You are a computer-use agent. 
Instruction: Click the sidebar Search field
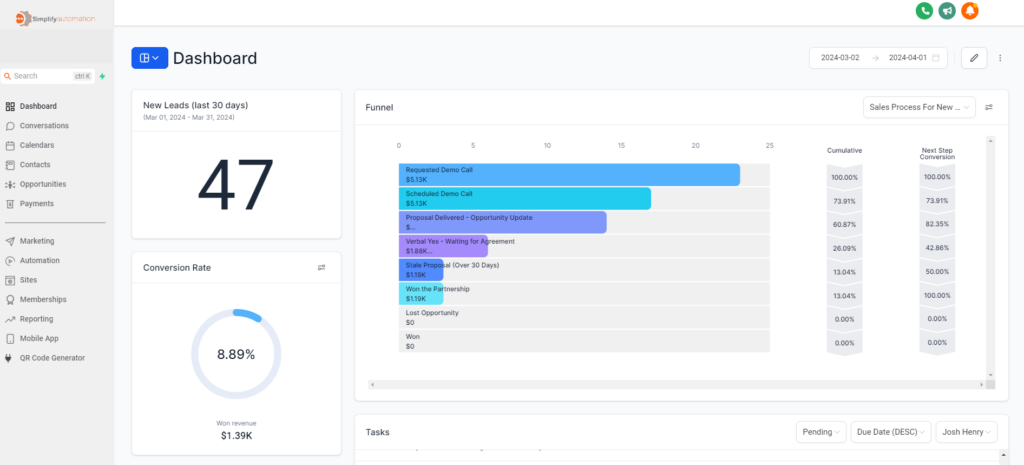click(x=40, y=76)
